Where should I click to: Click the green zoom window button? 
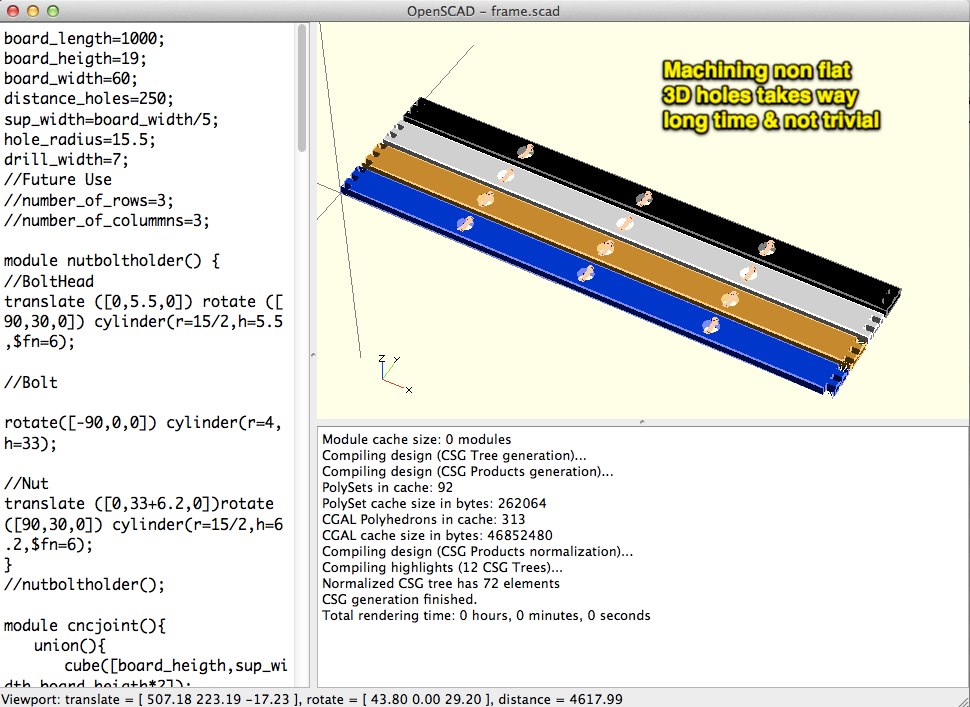click(x=53, y=11)
